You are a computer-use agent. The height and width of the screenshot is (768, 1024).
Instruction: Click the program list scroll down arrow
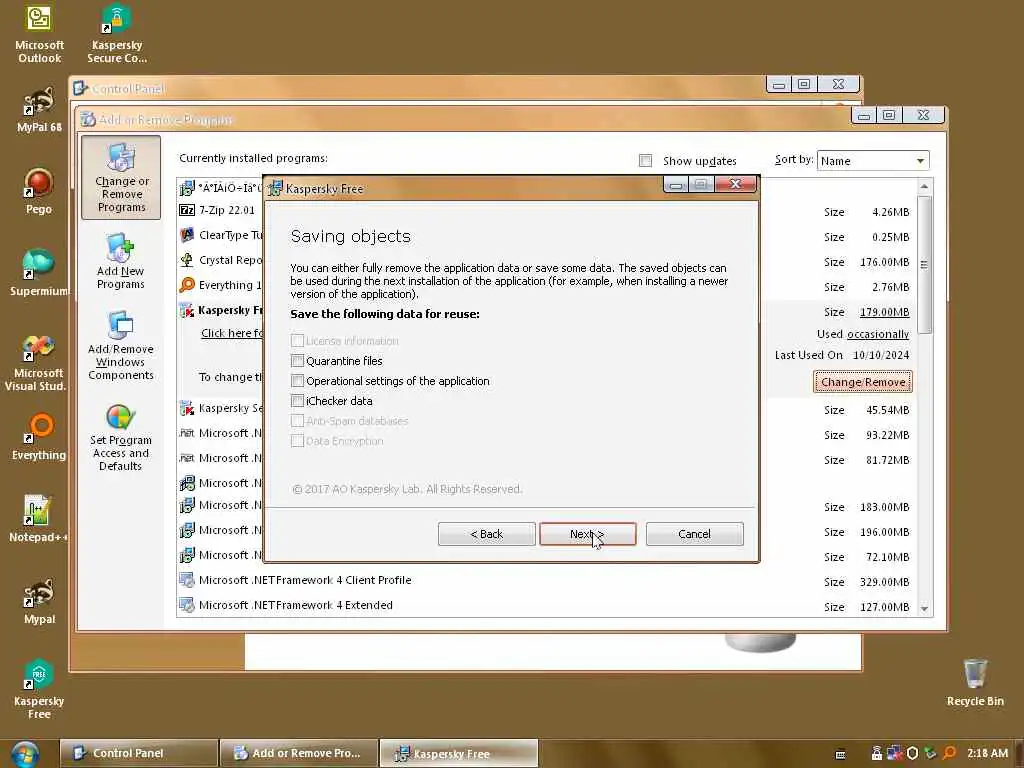coord(924,608)
